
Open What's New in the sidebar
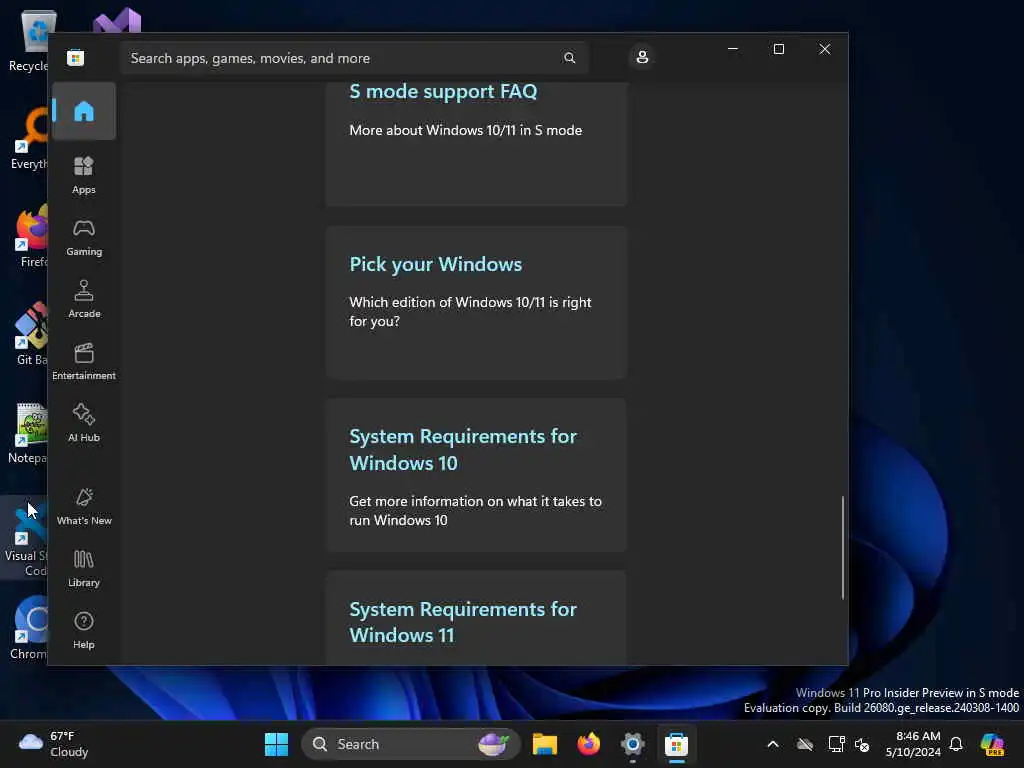(x=84, y=506)
